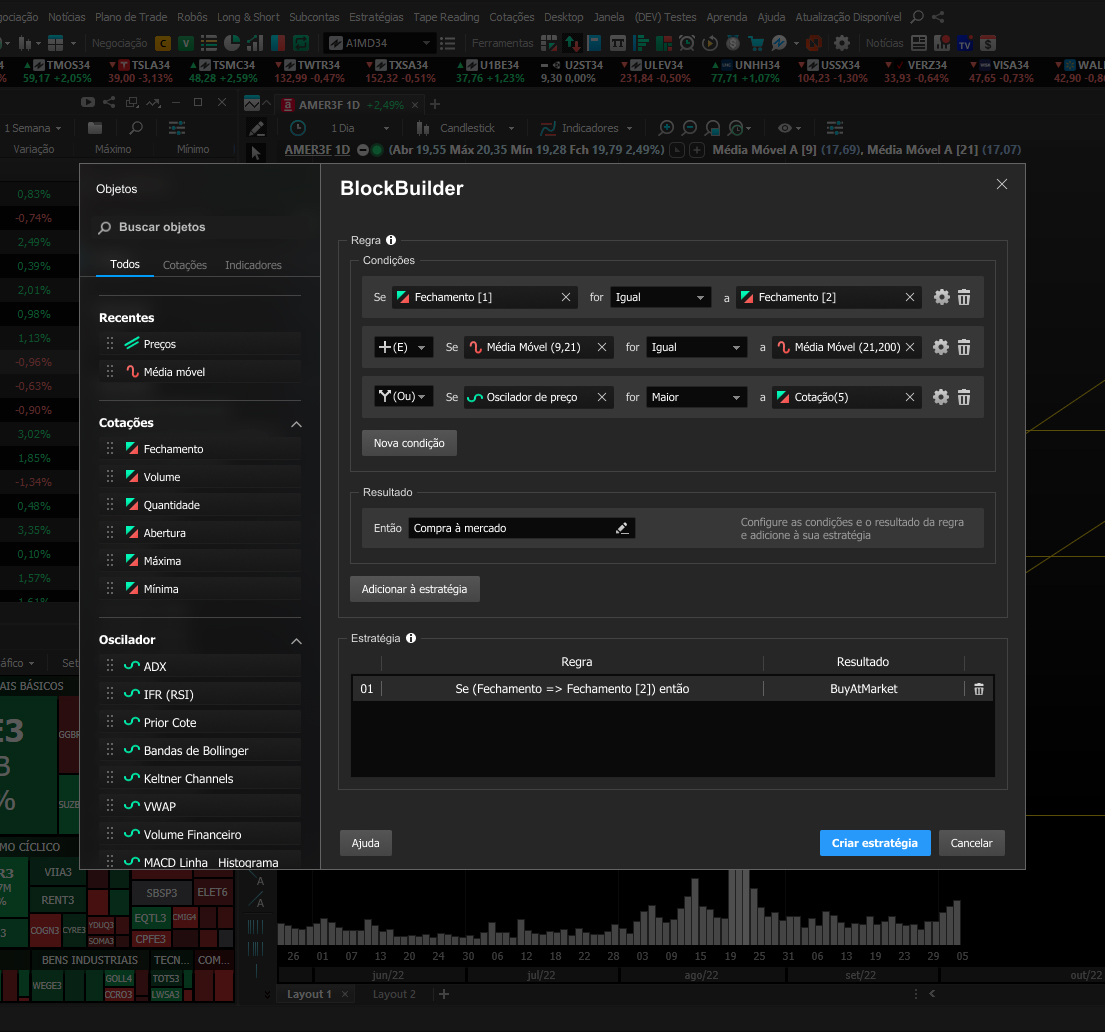Clear the Oscilador de preço operand
Image resolution: width=1105 pixels, height=1032 pixels.
pyautogui.click(x=602, y=397)
